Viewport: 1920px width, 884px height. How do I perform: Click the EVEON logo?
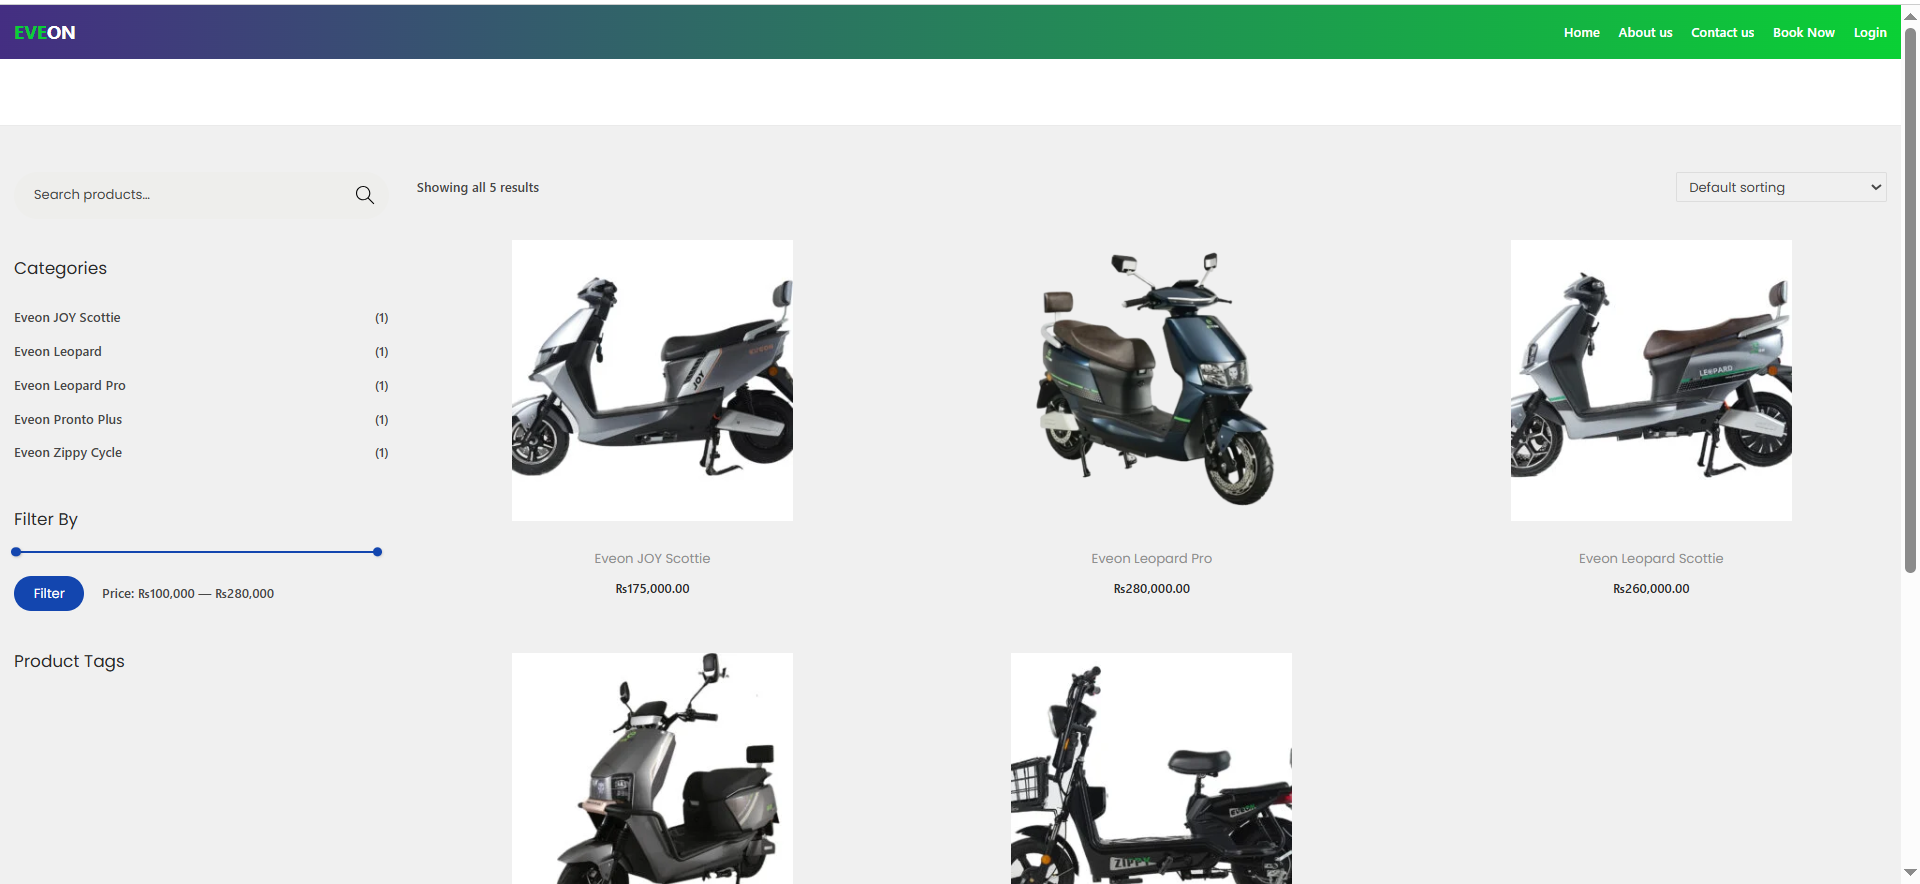[x=45, y=33]
